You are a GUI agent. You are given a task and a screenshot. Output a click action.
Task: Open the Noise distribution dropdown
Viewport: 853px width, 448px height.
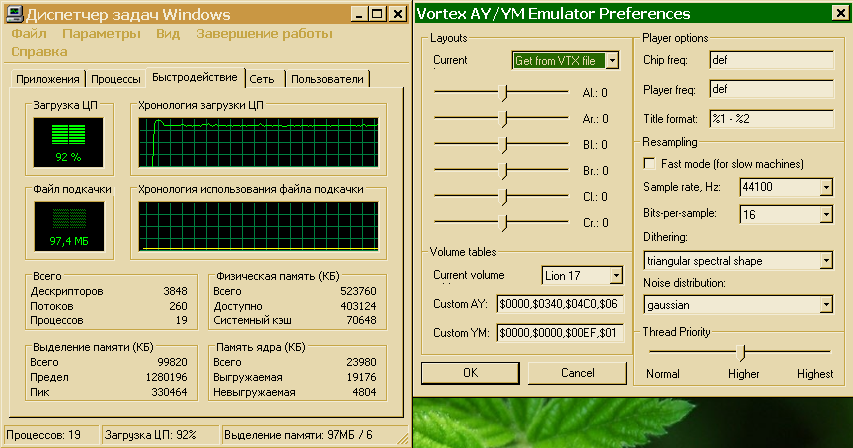(825, 304)
